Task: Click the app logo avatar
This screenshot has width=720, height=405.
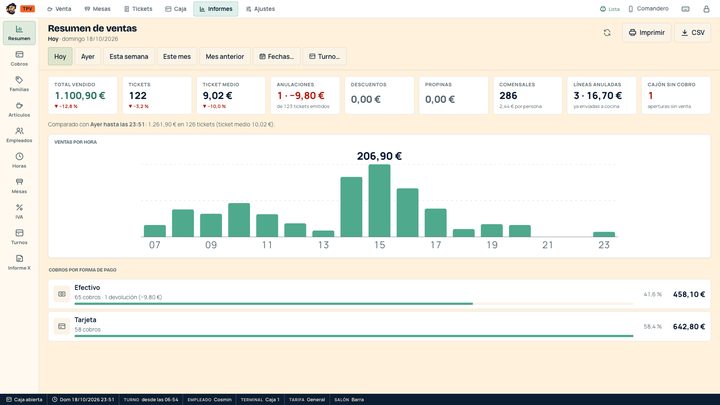Action: 11,9
